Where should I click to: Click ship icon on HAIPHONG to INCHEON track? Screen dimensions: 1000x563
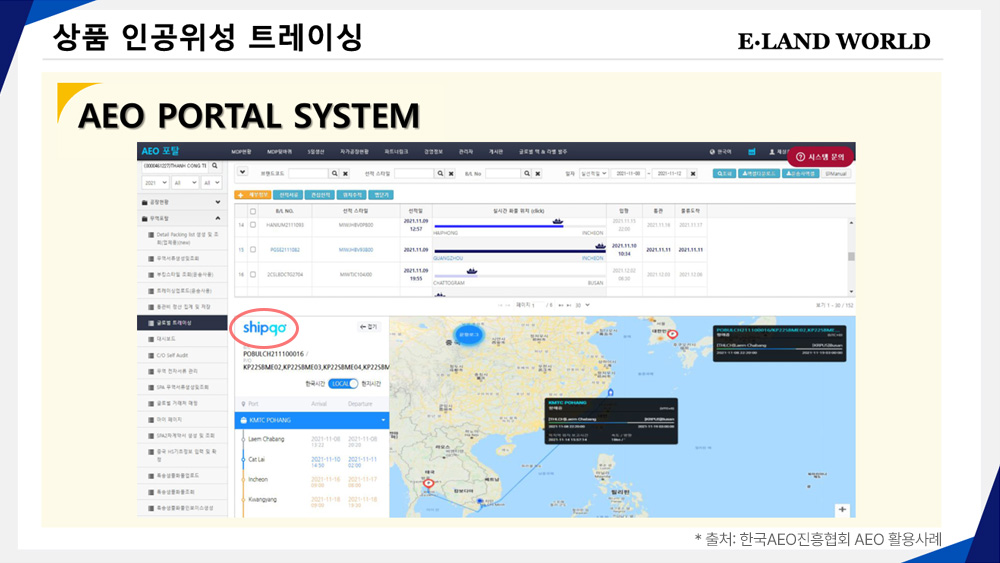coord(557,221)
